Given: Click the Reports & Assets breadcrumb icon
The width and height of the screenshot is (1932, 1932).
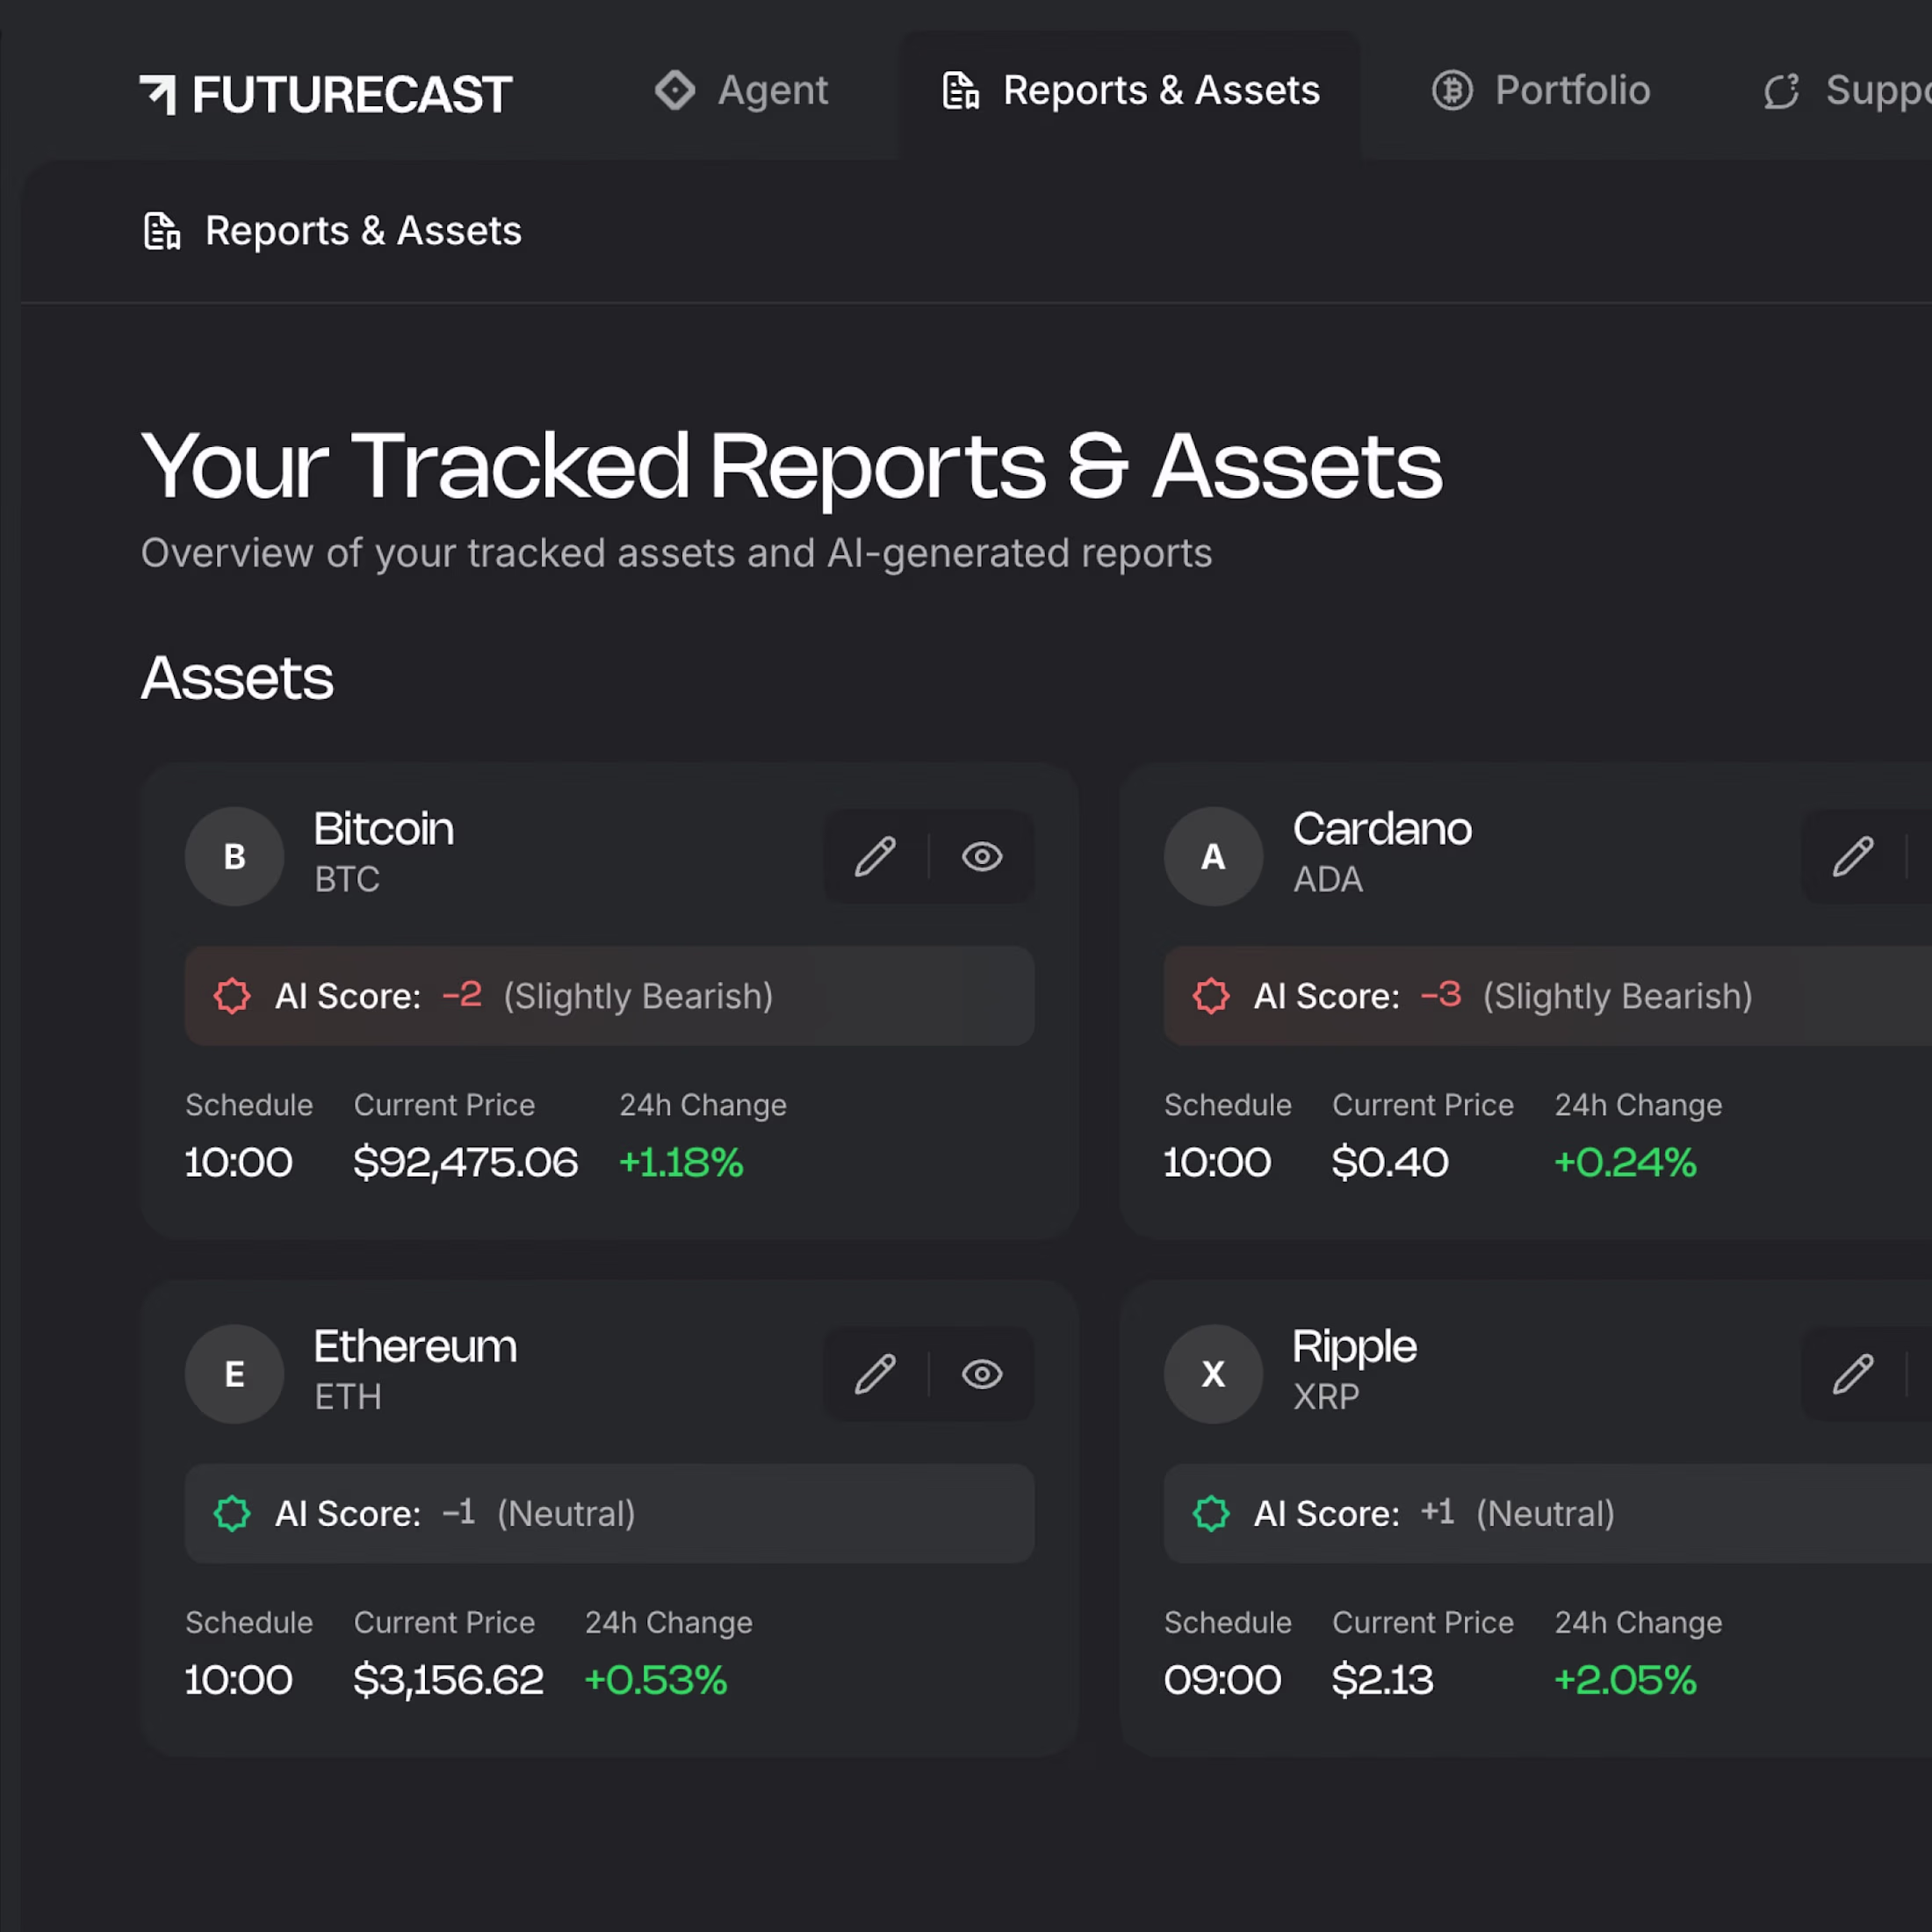Looking at the screenshot, I should pos(162,231).
